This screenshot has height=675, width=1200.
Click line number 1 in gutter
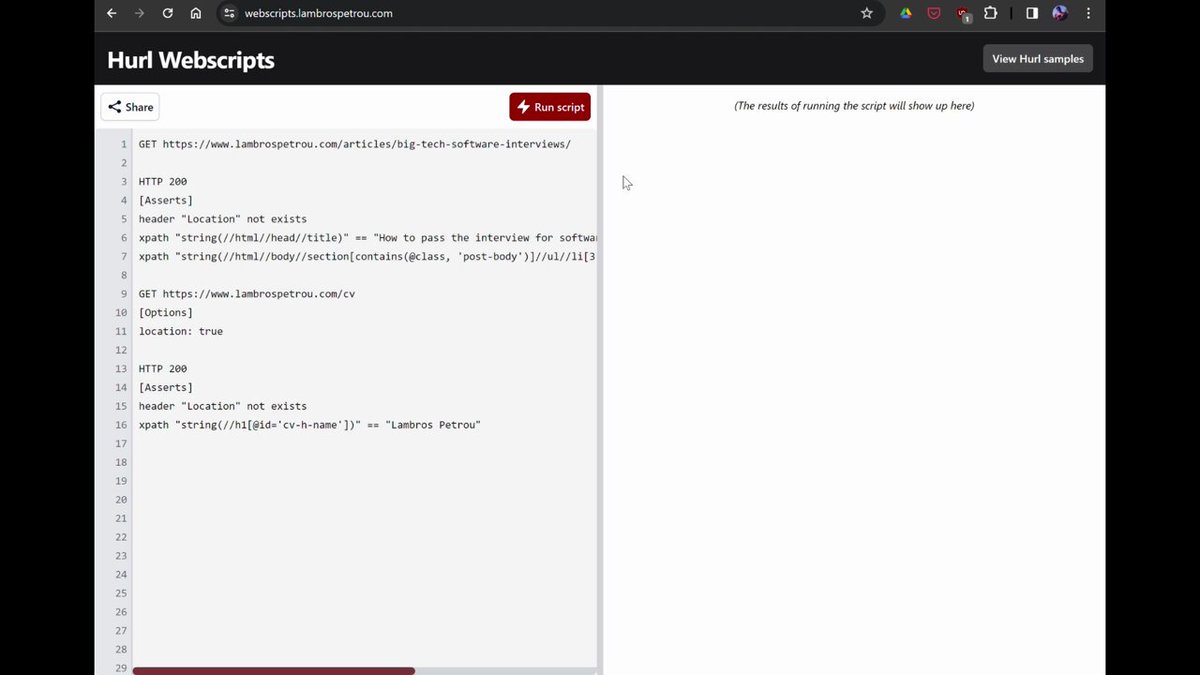124,144
